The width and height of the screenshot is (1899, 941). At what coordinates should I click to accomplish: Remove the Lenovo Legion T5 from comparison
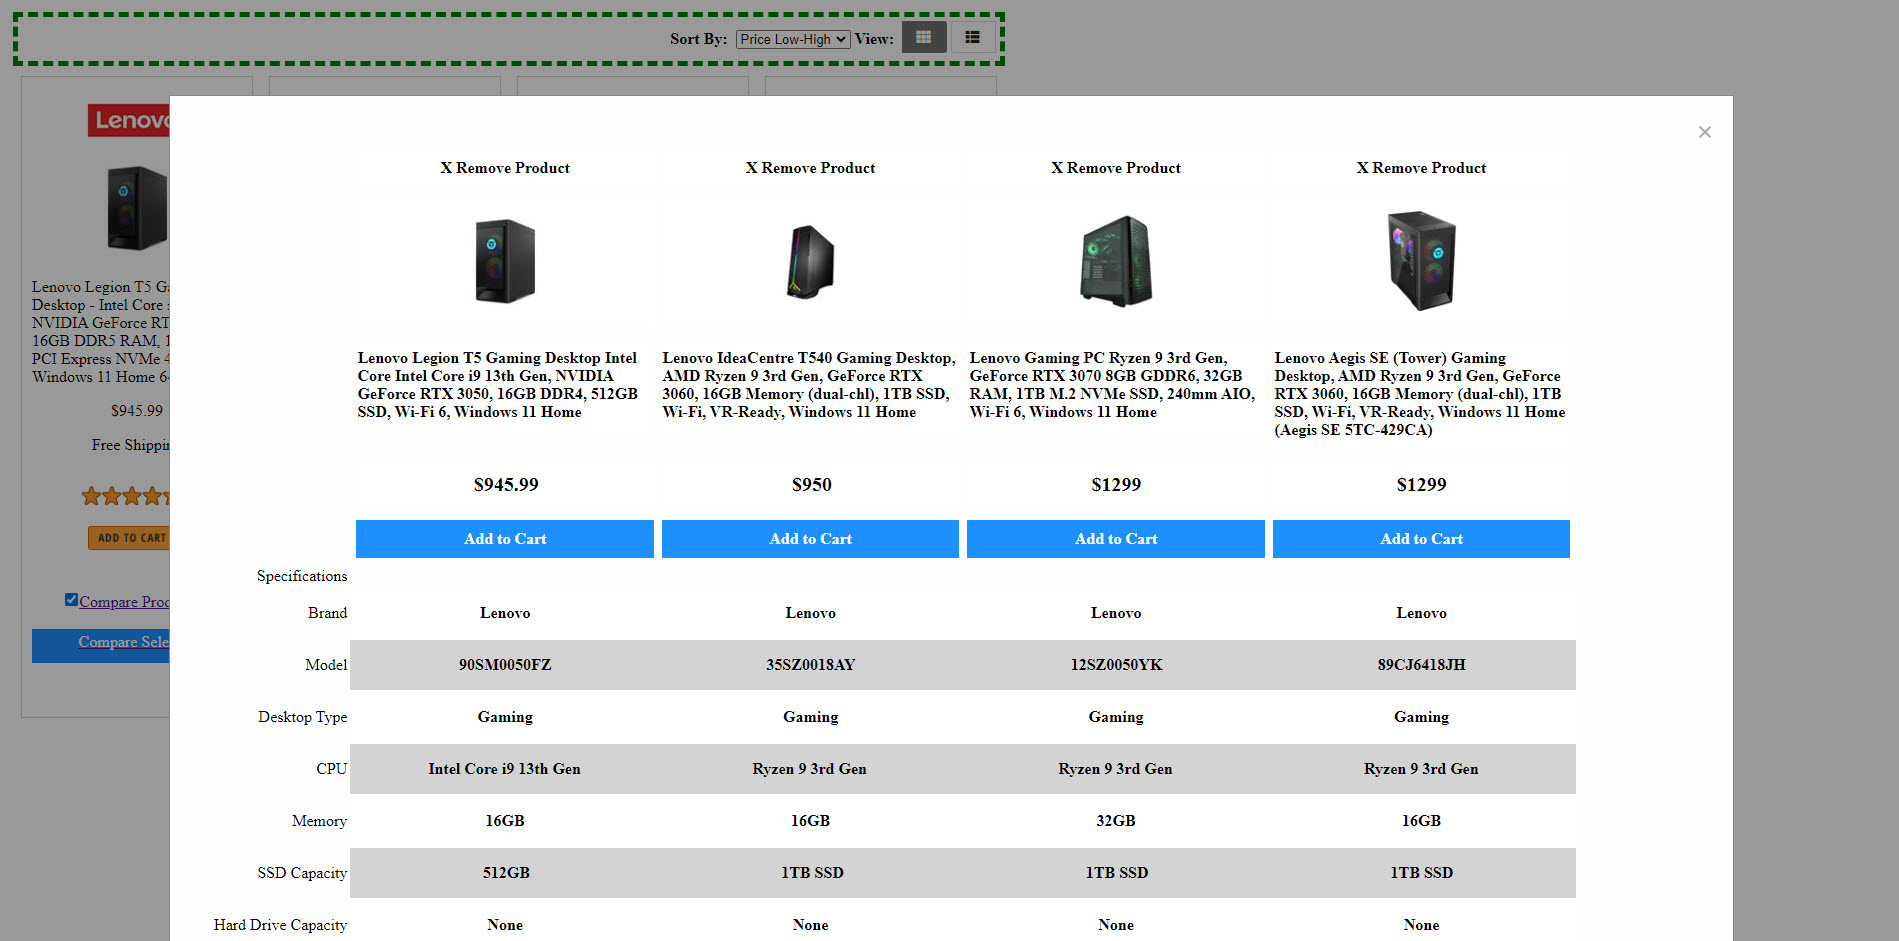pyautogui.click(x=504, y=168)
